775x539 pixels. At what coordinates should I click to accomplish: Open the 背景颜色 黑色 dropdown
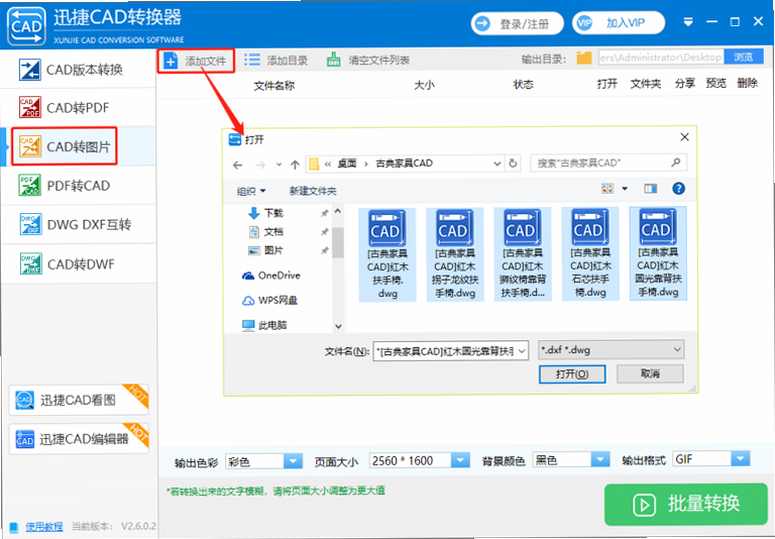pyautogui.click(x=571, y=460)
